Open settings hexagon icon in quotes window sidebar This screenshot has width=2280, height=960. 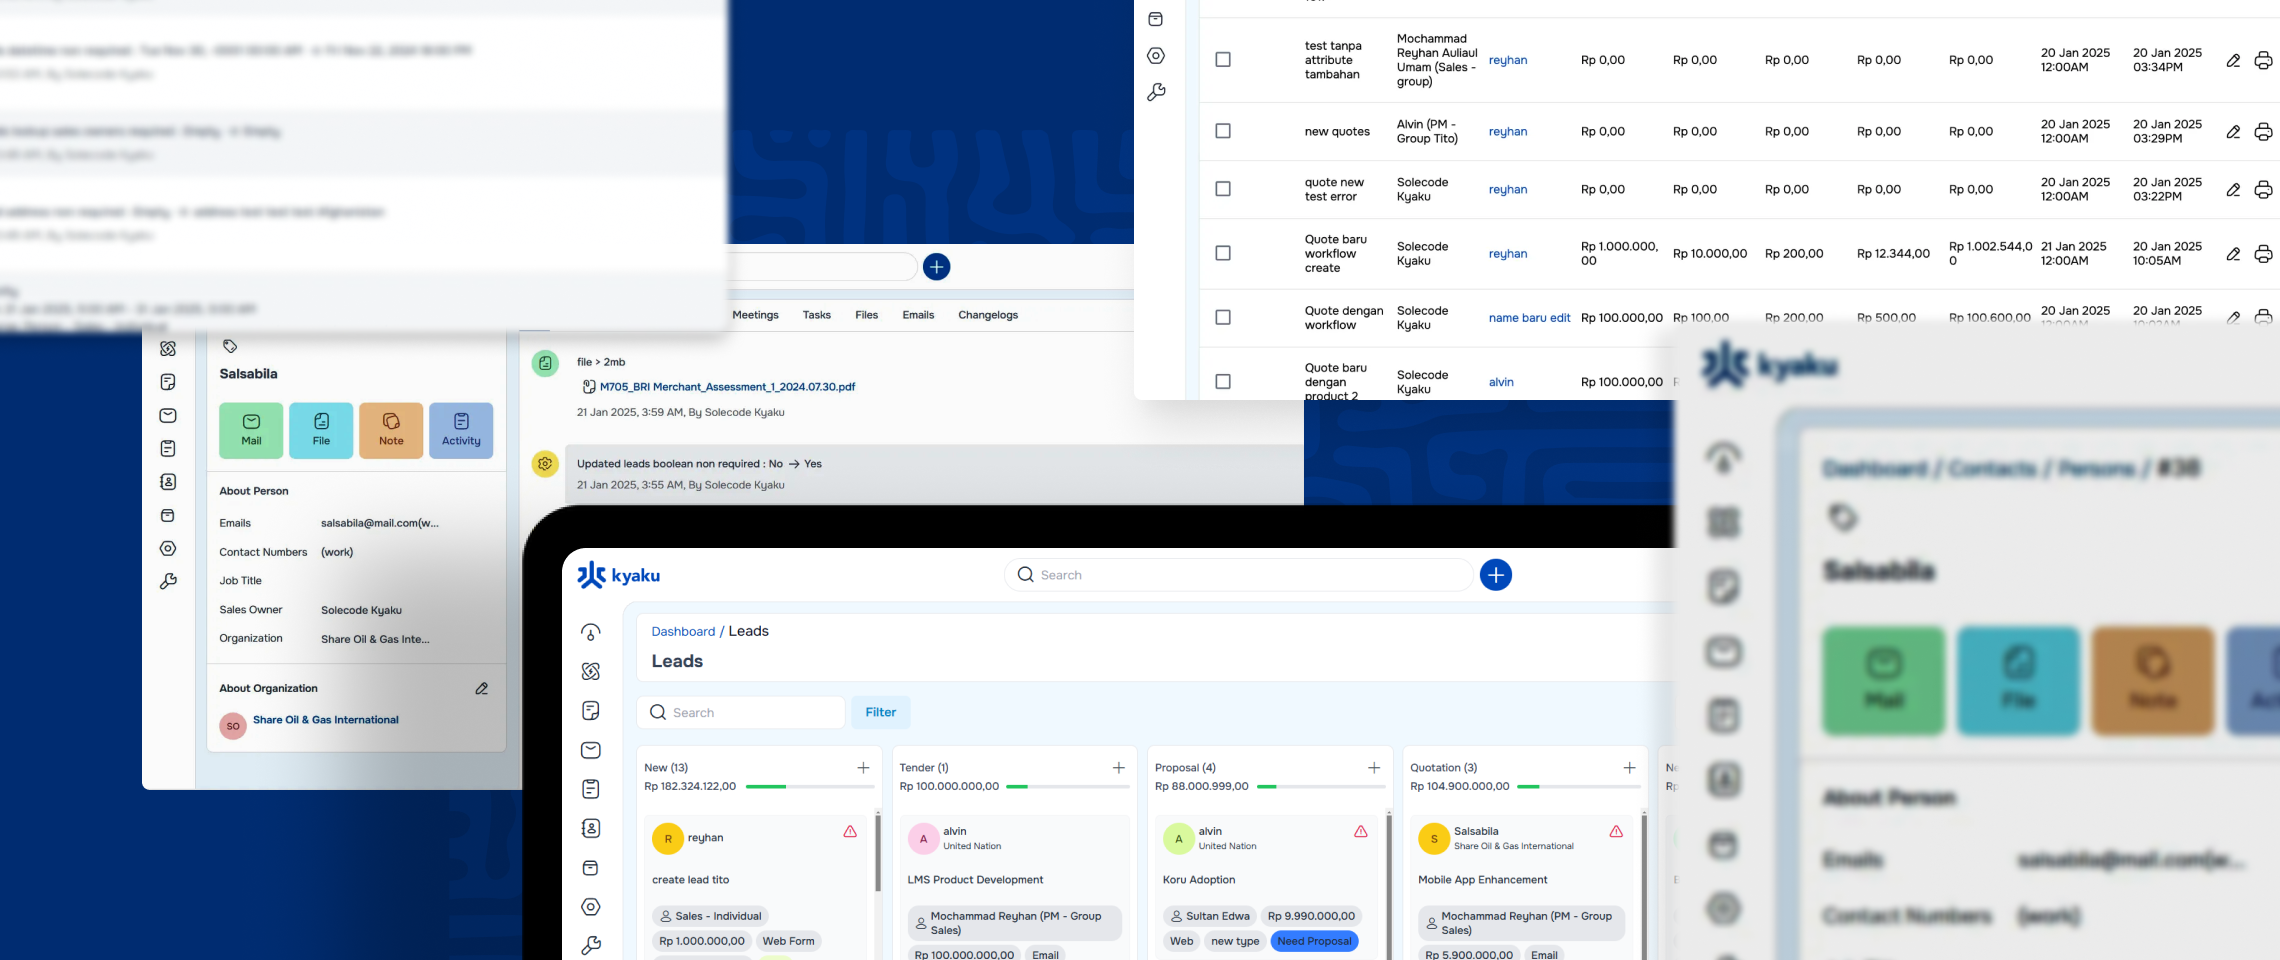[x=1156, y=56]
